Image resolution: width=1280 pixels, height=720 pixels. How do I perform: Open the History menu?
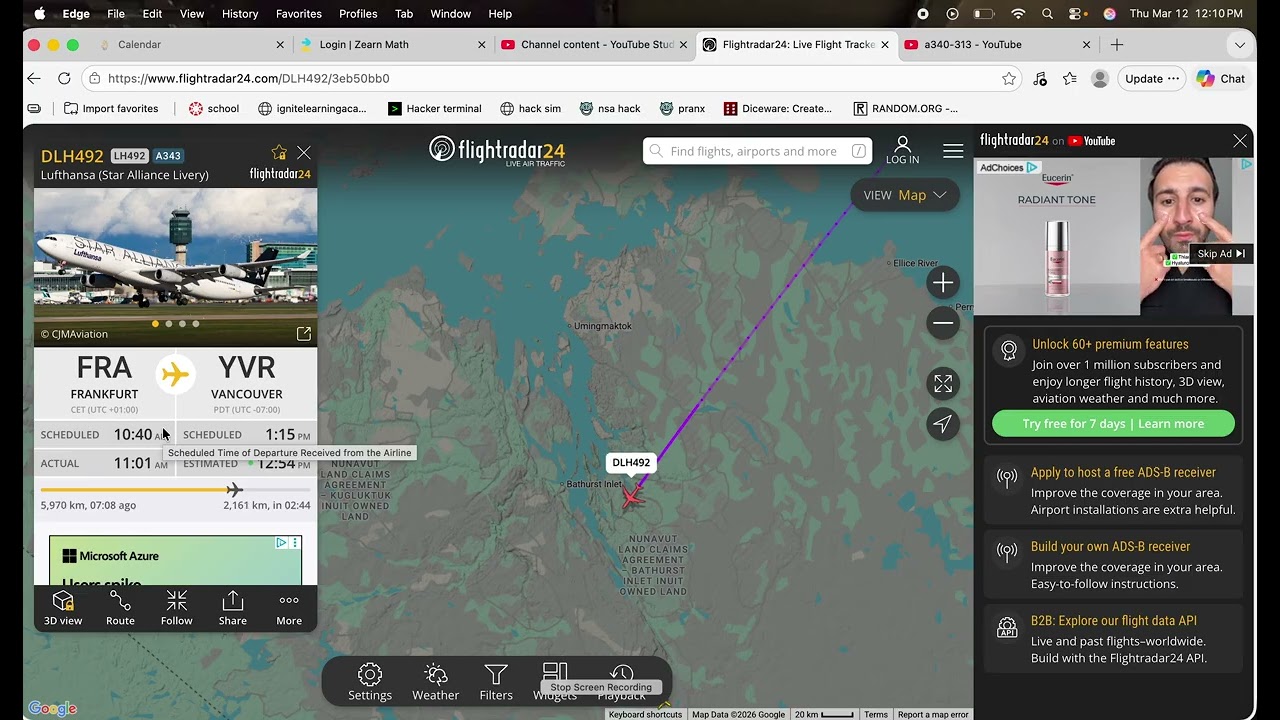click(x=240, y=14)
